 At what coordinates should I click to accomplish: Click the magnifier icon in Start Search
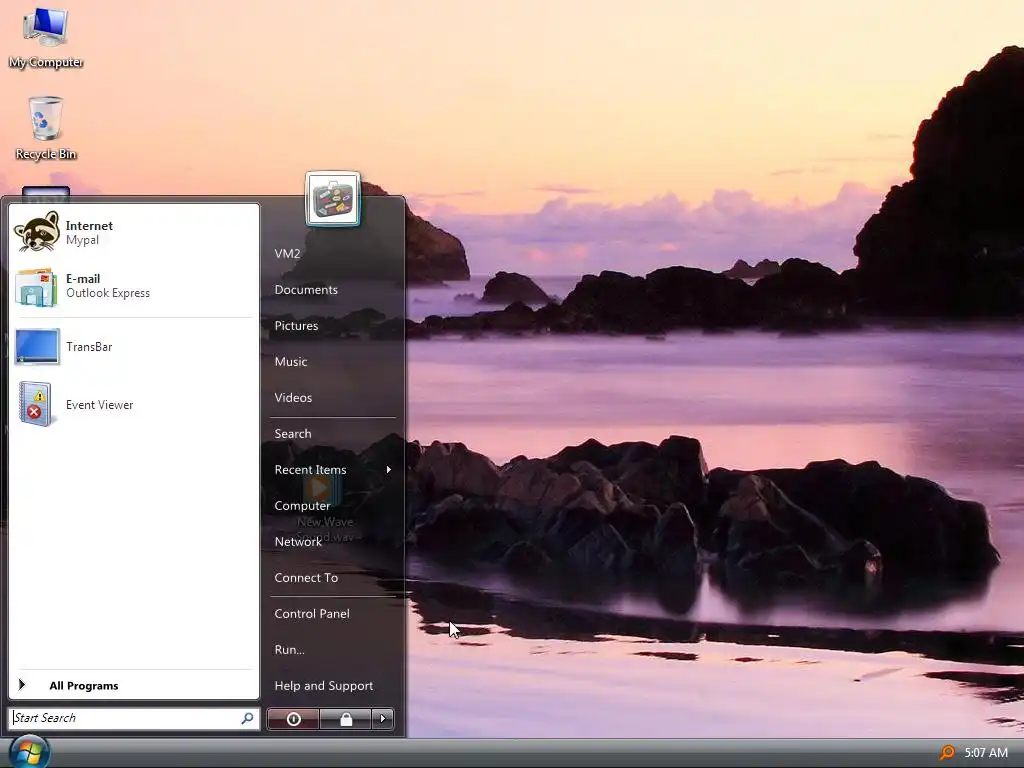pos(248,718)
